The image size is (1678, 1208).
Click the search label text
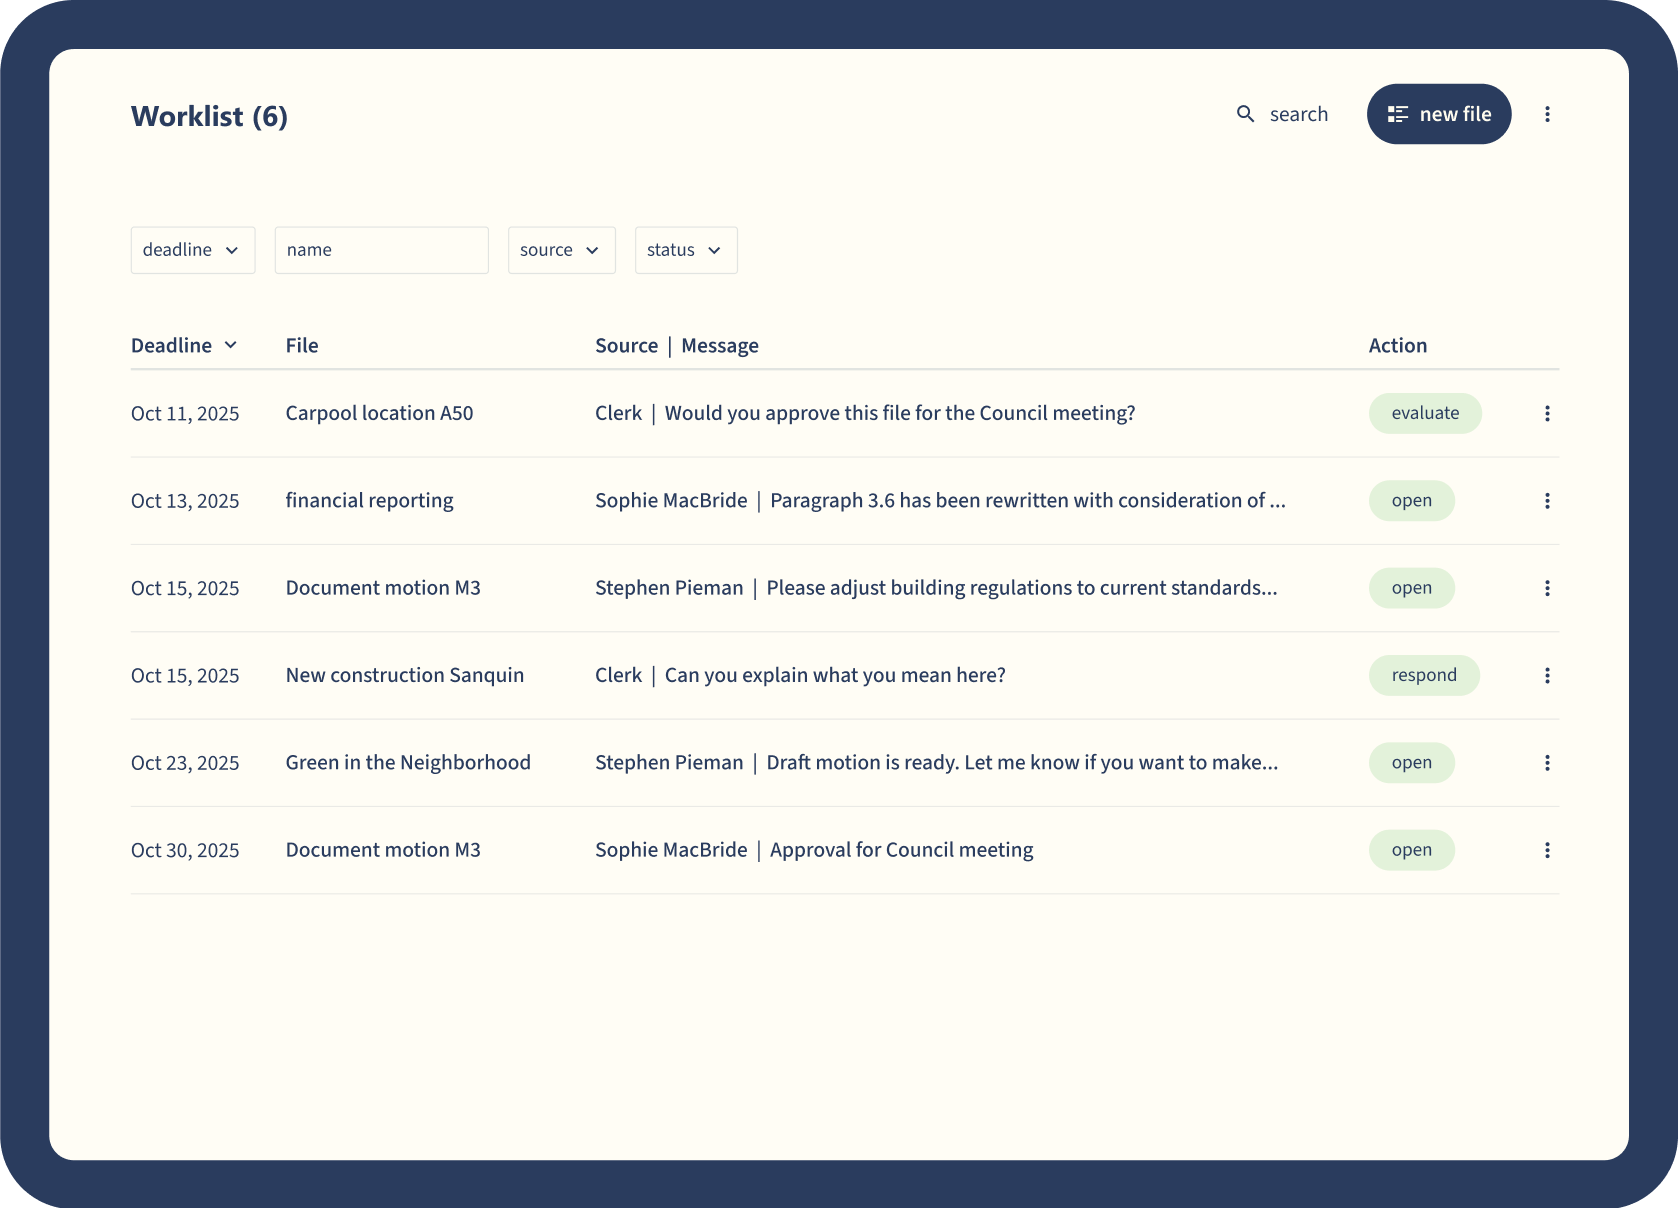(1299, 114)
